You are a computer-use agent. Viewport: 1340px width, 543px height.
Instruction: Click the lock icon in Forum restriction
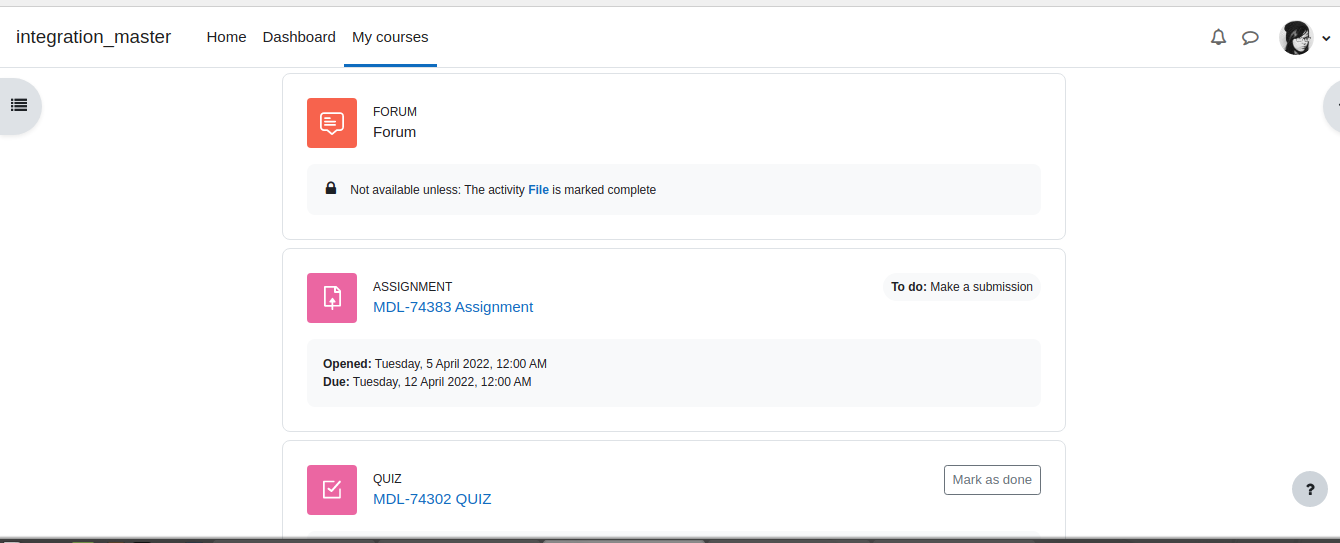(331, 188)
